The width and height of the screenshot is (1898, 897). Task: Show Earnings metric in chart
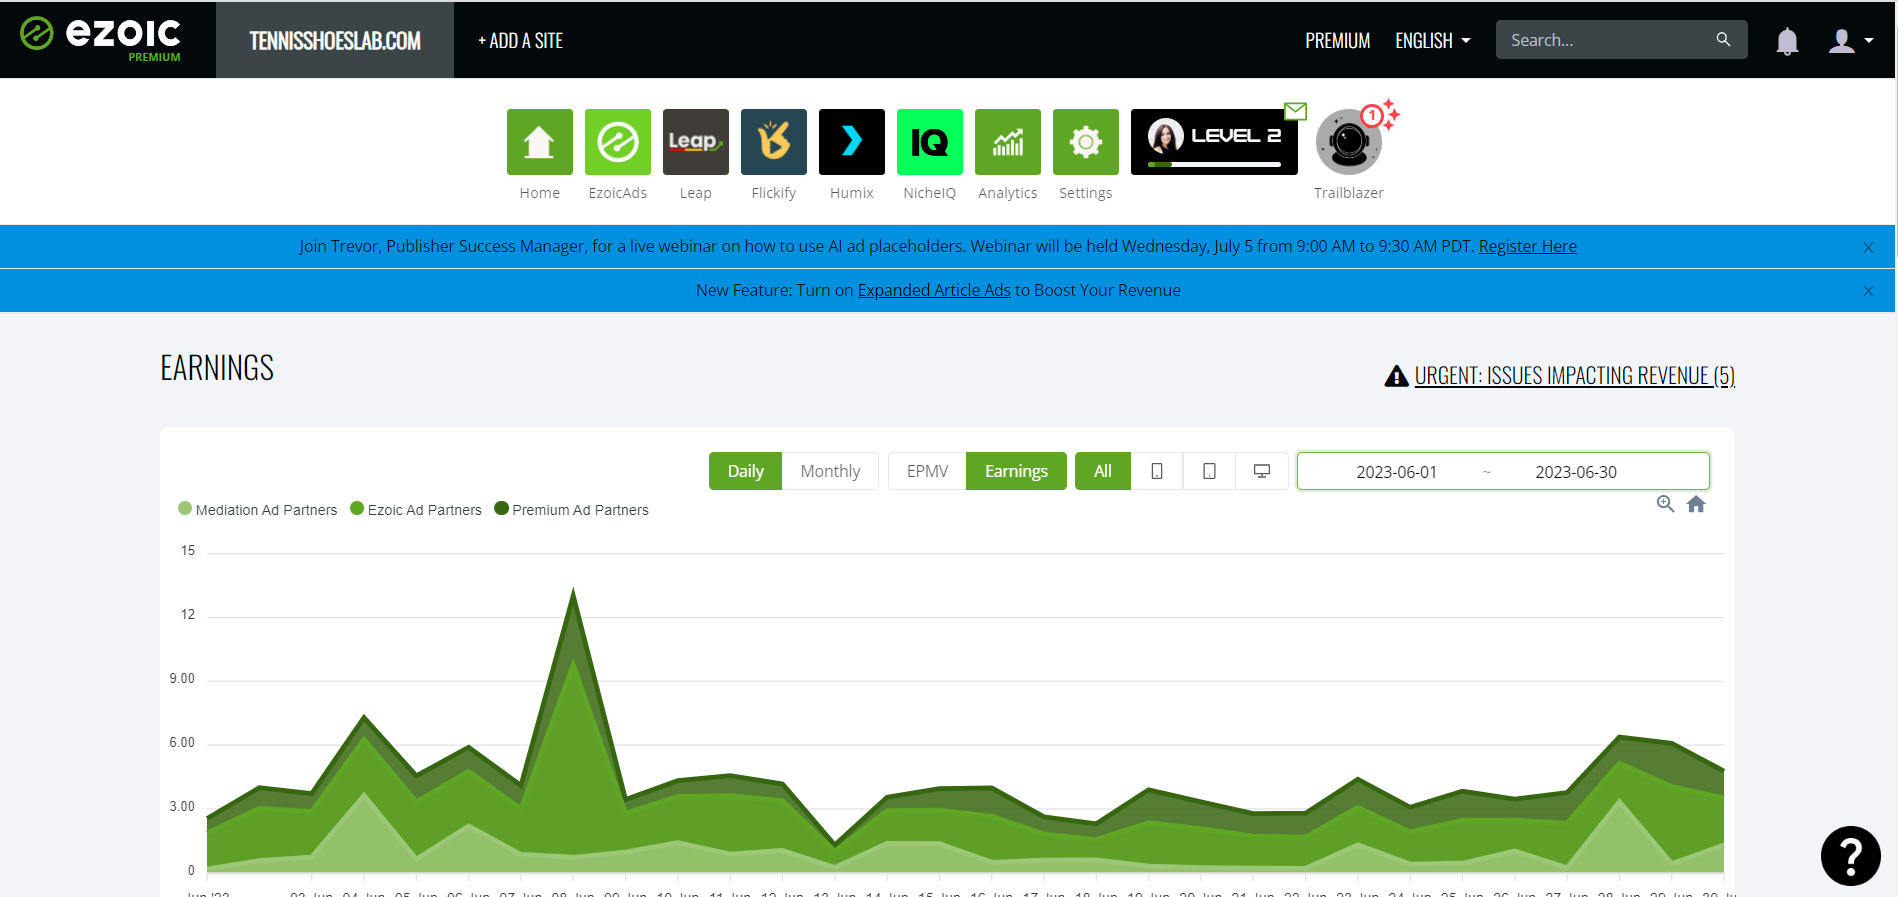coord(1016,471)
